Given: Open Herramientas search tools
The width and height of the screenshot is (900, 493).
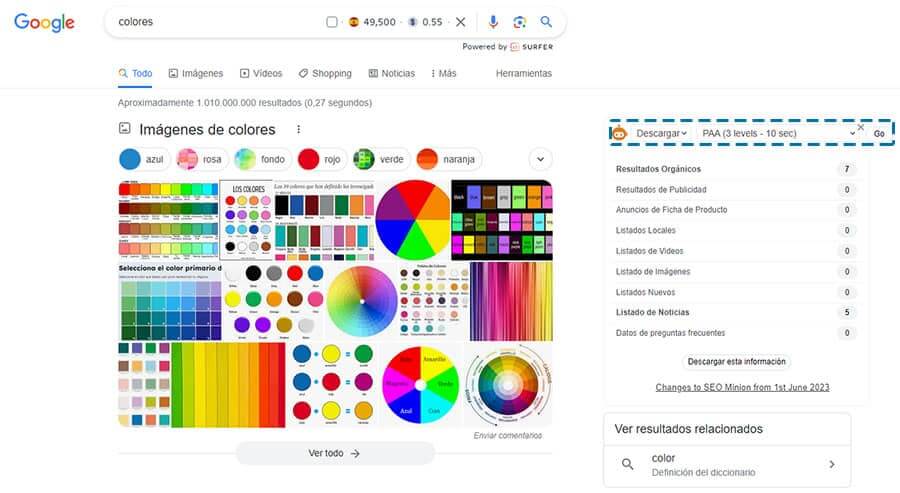Looking at the screenshot, I should (523, 73).
